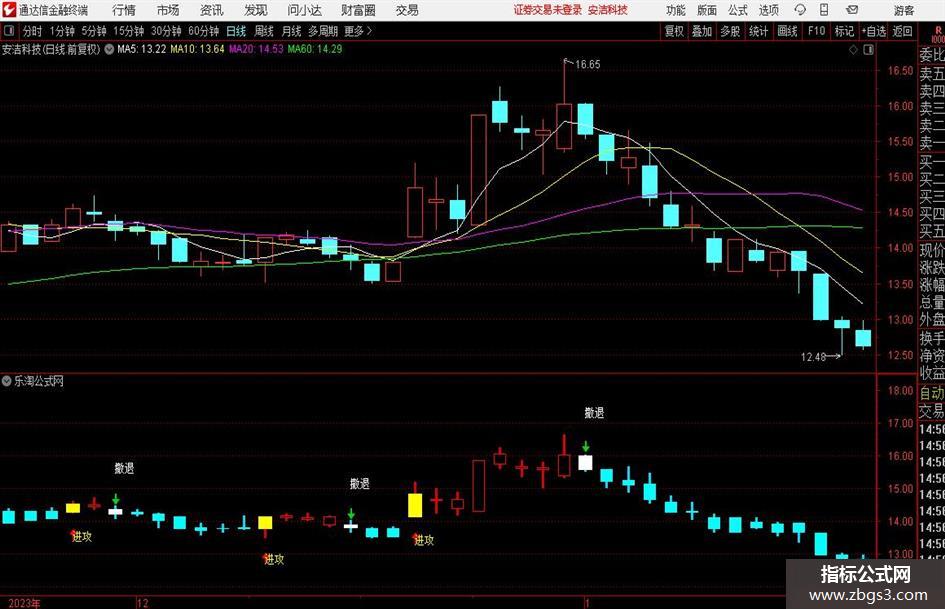Open the envelope message icon
Screen dimensions: 945x609
tap(852, 10)
